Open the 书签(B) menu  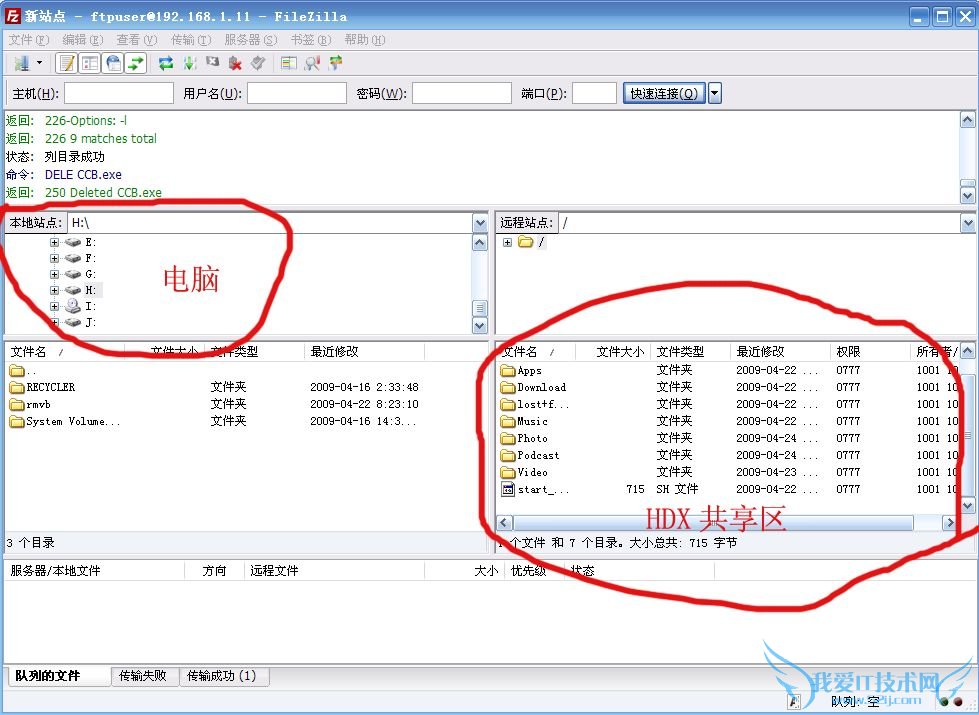[x=311, y=40]
